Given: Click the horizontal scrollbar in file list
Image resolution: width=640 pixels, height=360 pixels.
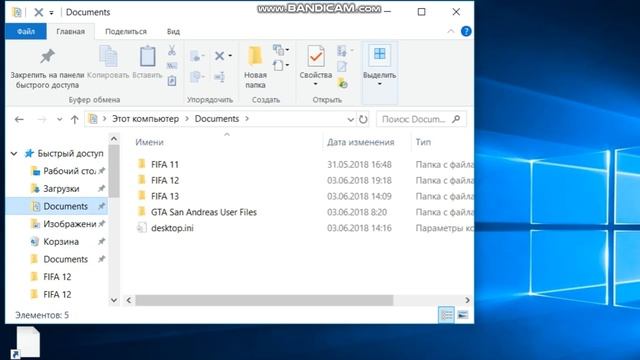Looking at the screenshot, I should point(264,300).
